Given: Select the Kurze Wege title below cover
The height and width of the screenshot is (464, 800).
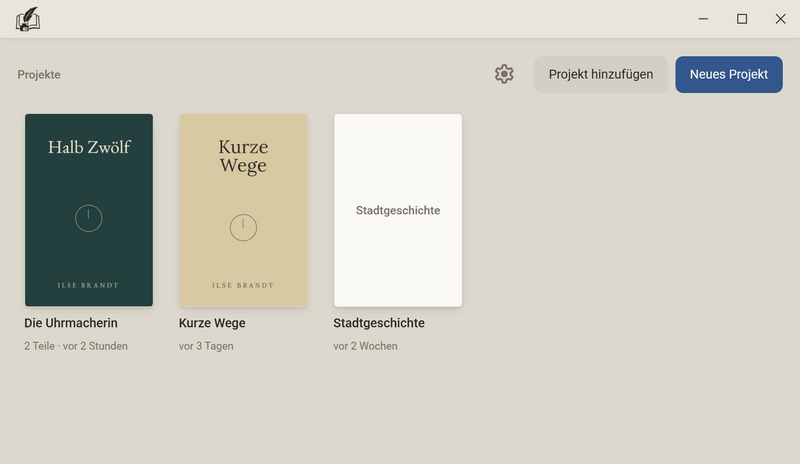Looking at the screenshot, I should 212,323.
